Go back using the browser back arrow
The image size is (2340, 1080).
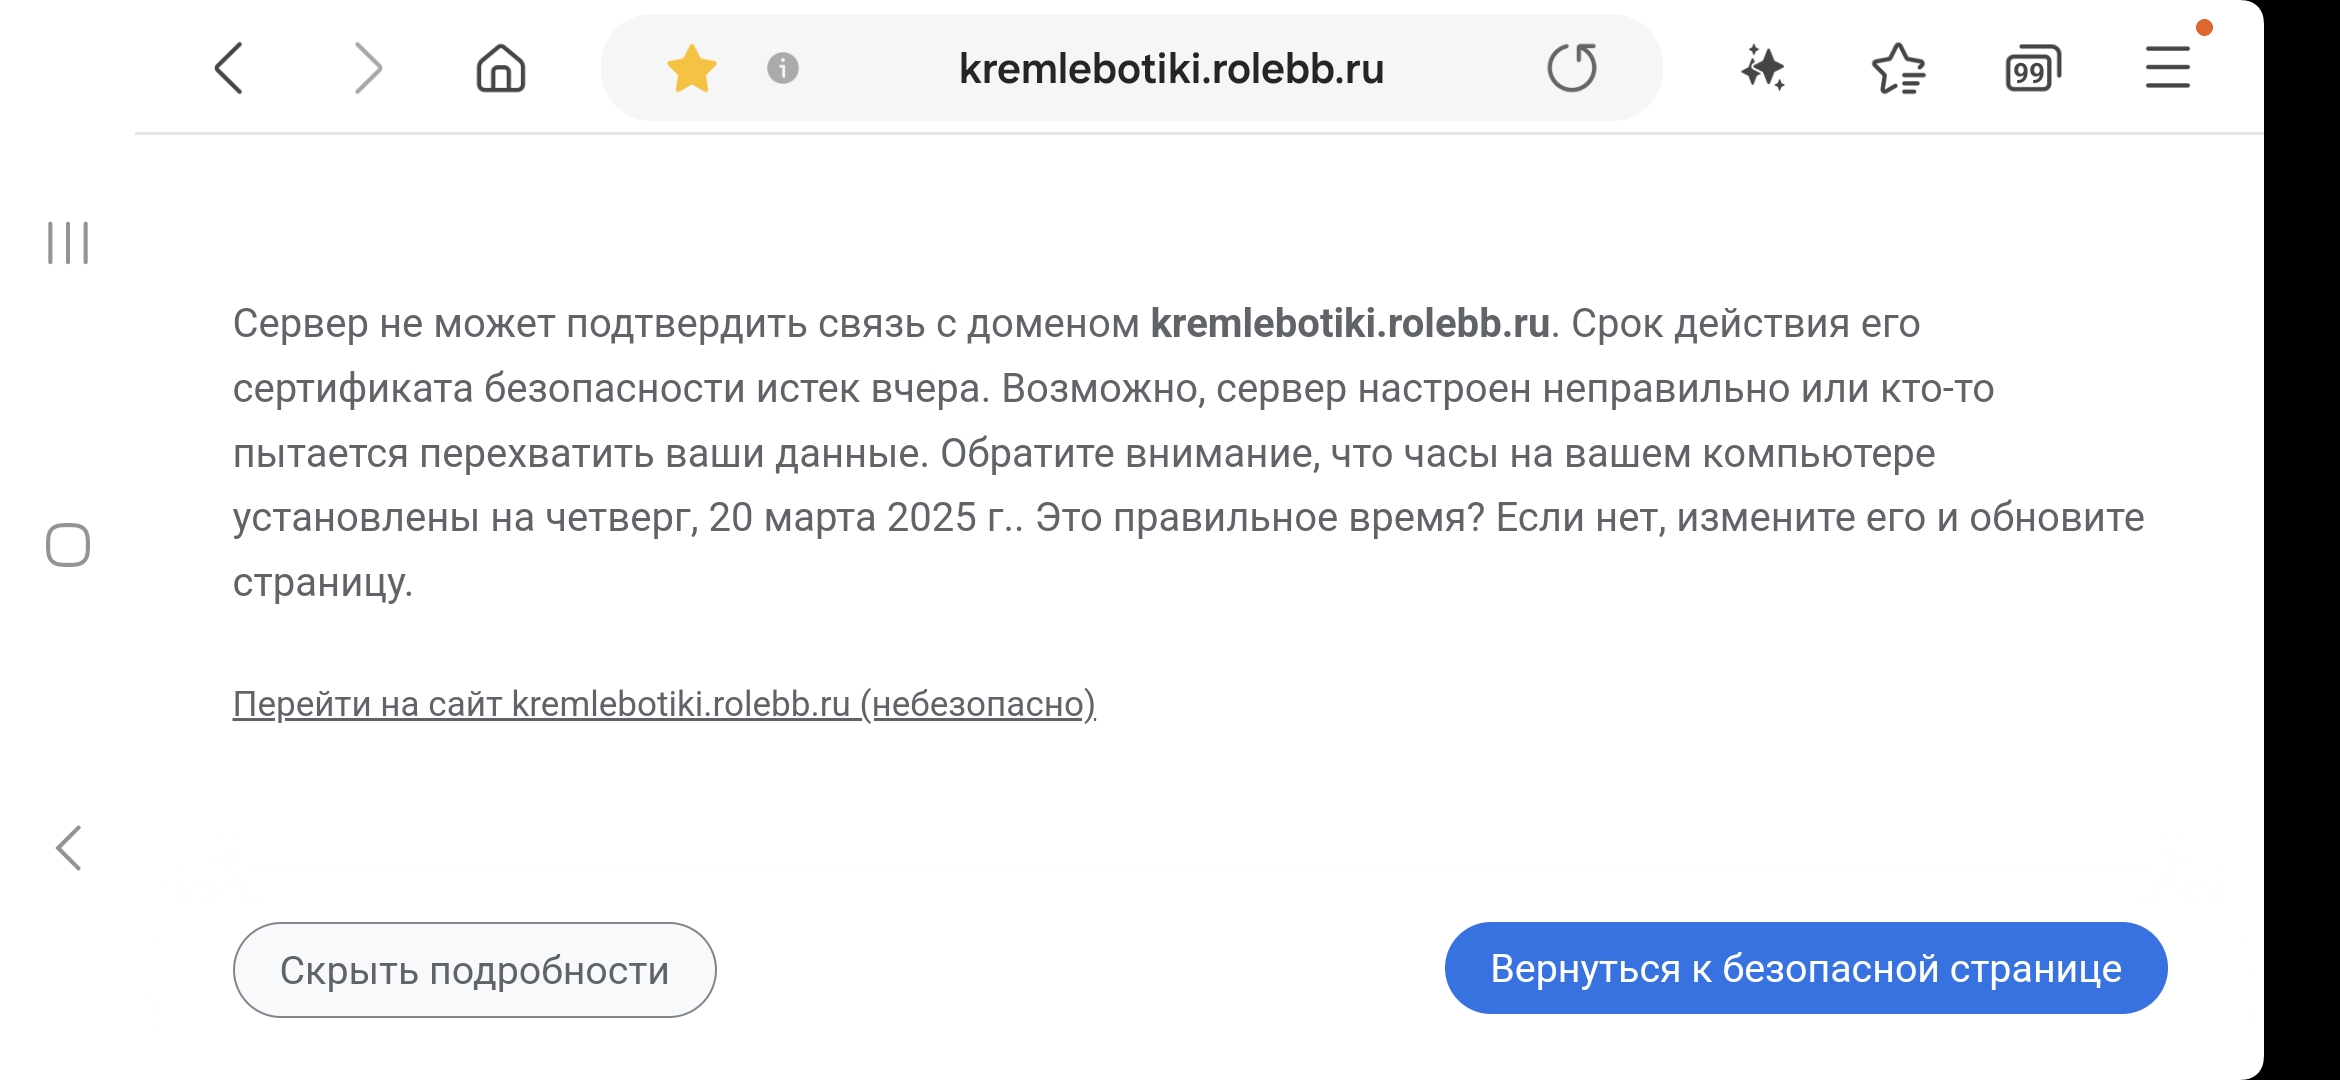pos(229,68)
